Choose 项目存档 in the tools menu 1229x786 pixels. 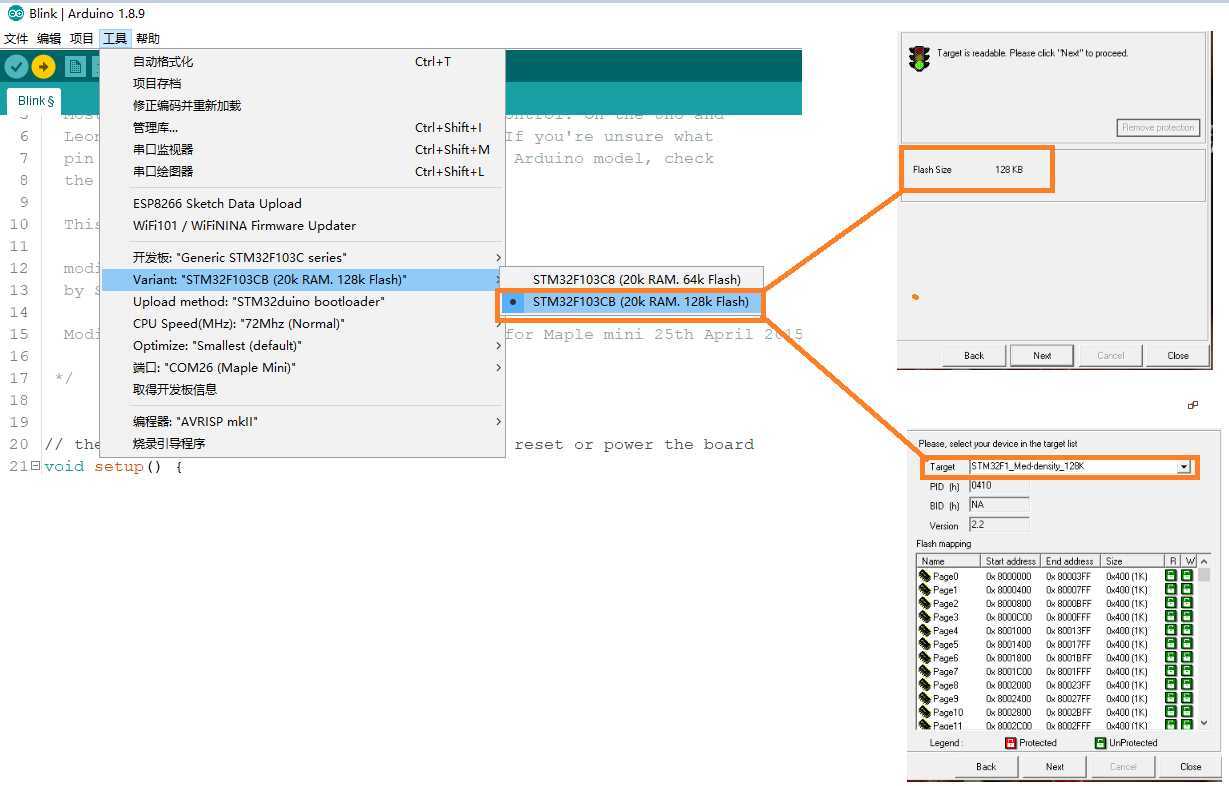(302, 83)
